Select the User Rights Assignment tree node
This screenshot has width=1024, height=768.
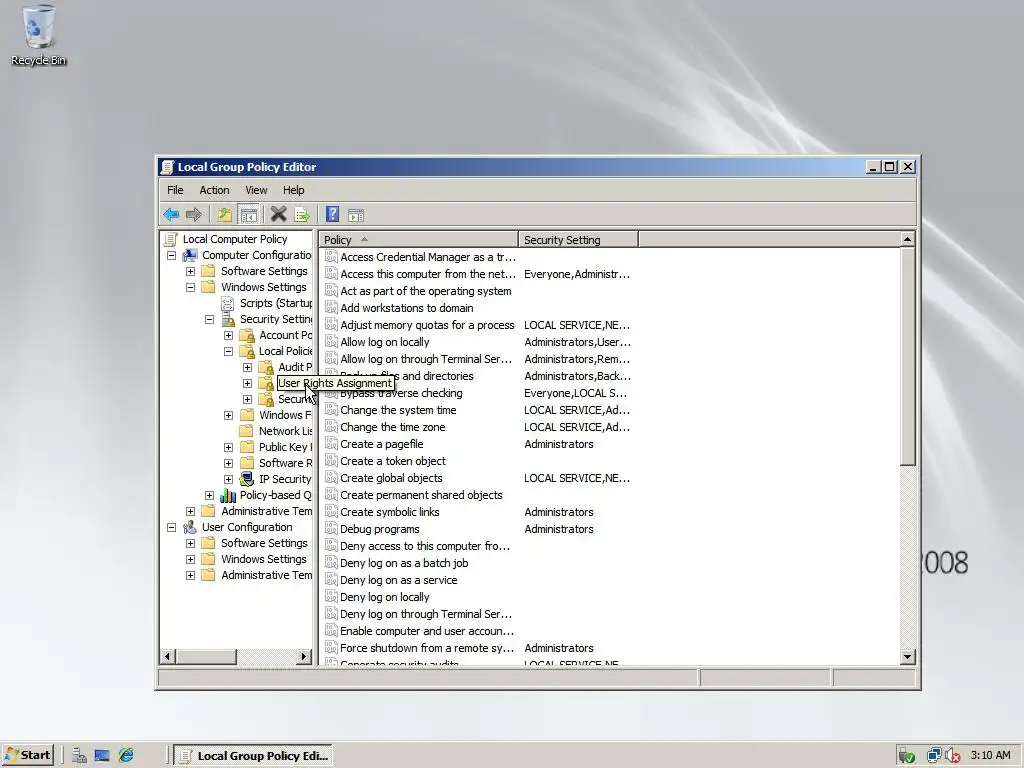click(x=335, y=383)
